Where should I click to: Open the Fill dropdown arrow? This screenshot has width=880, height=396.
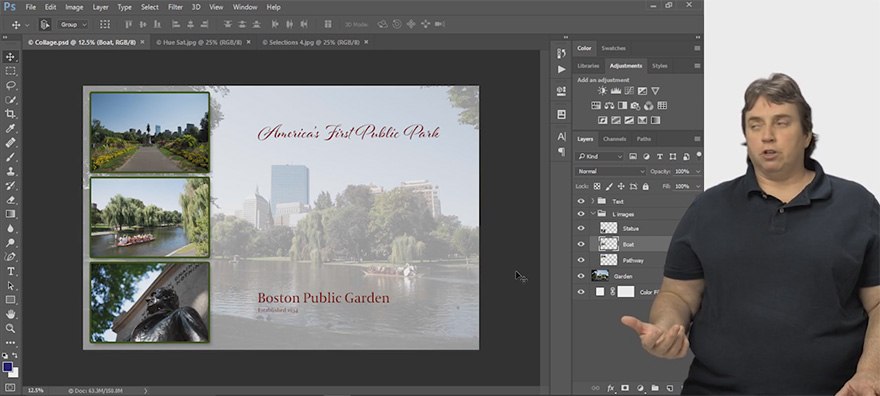click(x=698, y=186)
